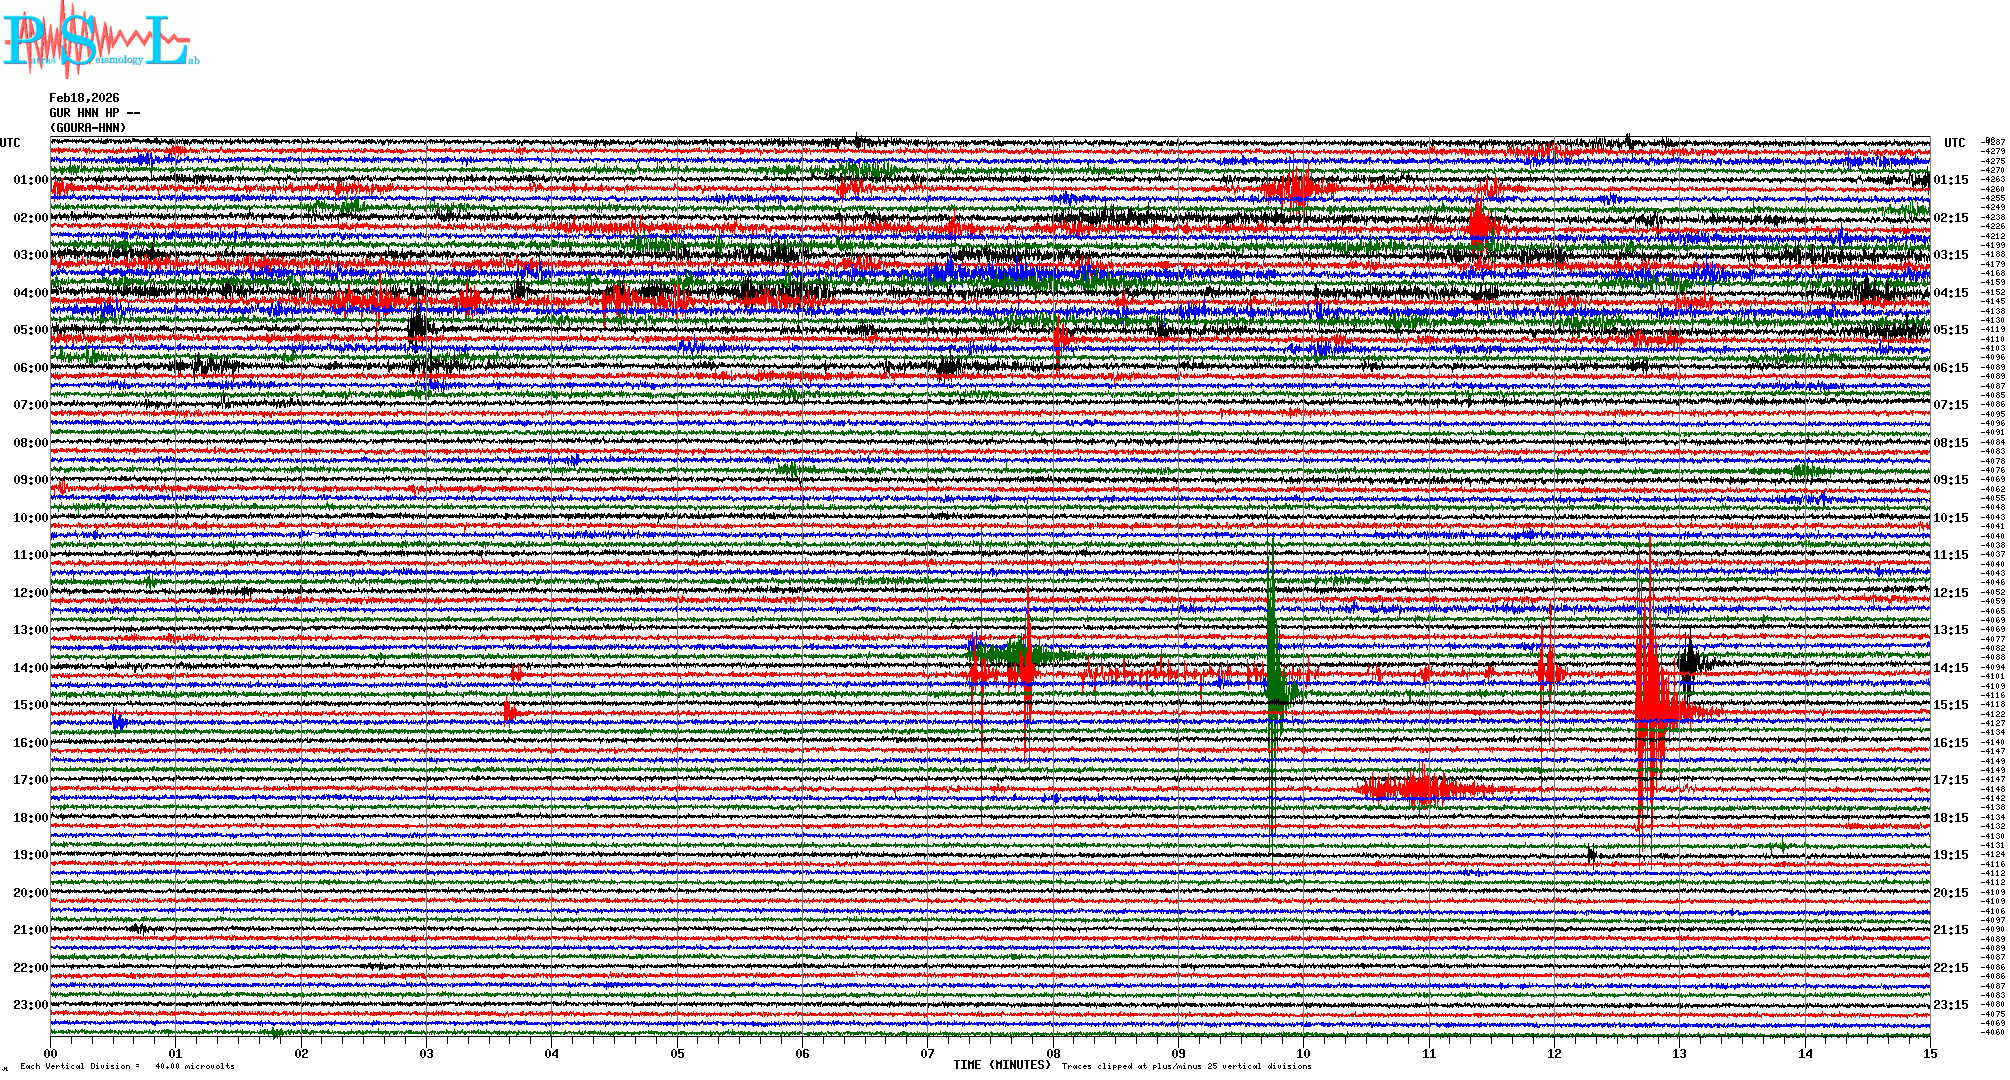
Task: Click the red burst near minute 11 at 17:15
Action: point(1420,788)
